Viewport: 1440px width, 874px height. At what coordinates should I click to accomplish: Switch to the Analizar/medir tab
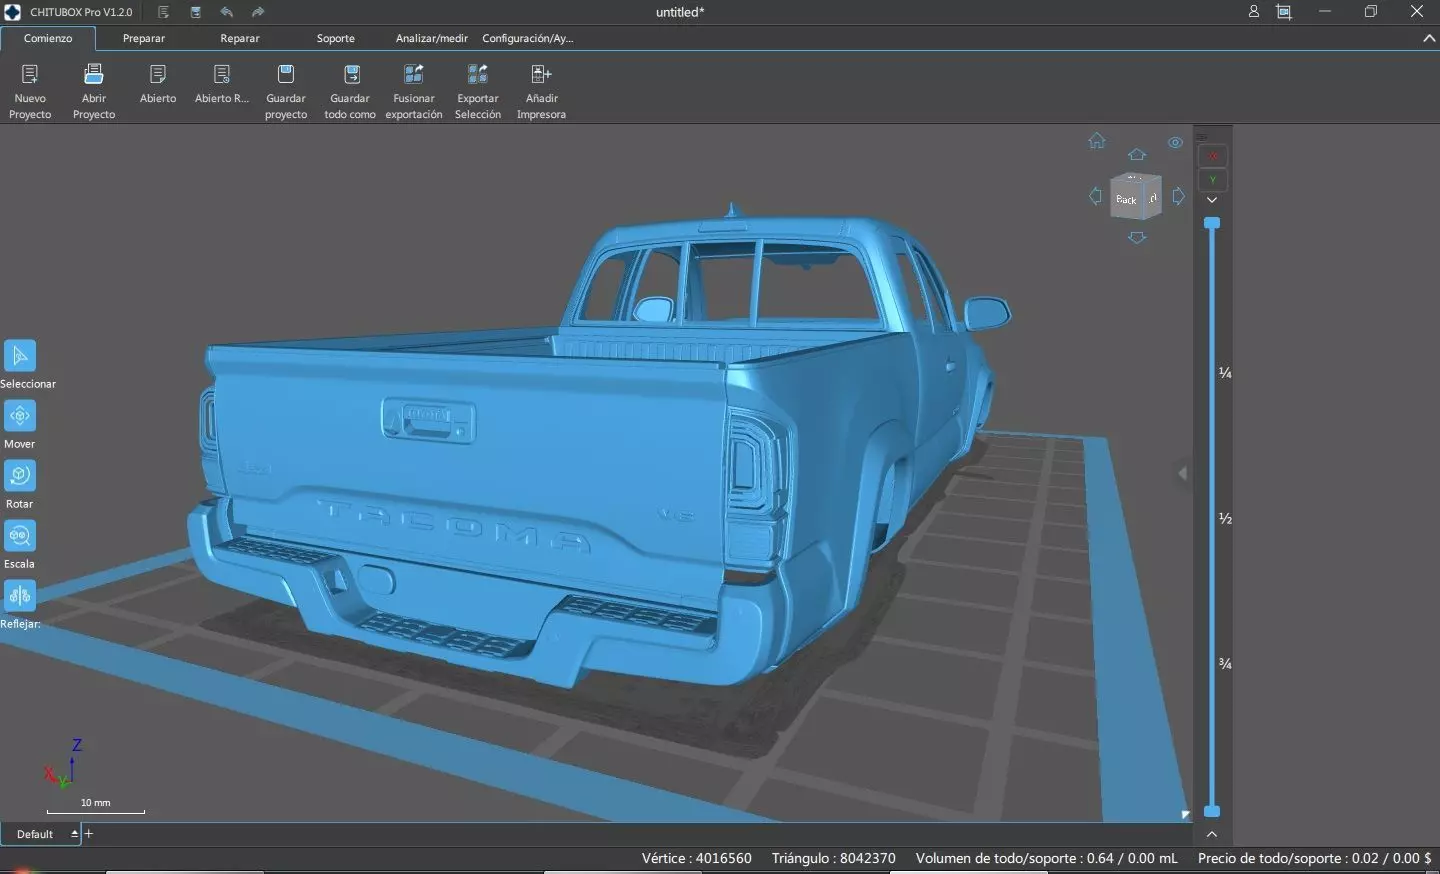coord(432,38)
